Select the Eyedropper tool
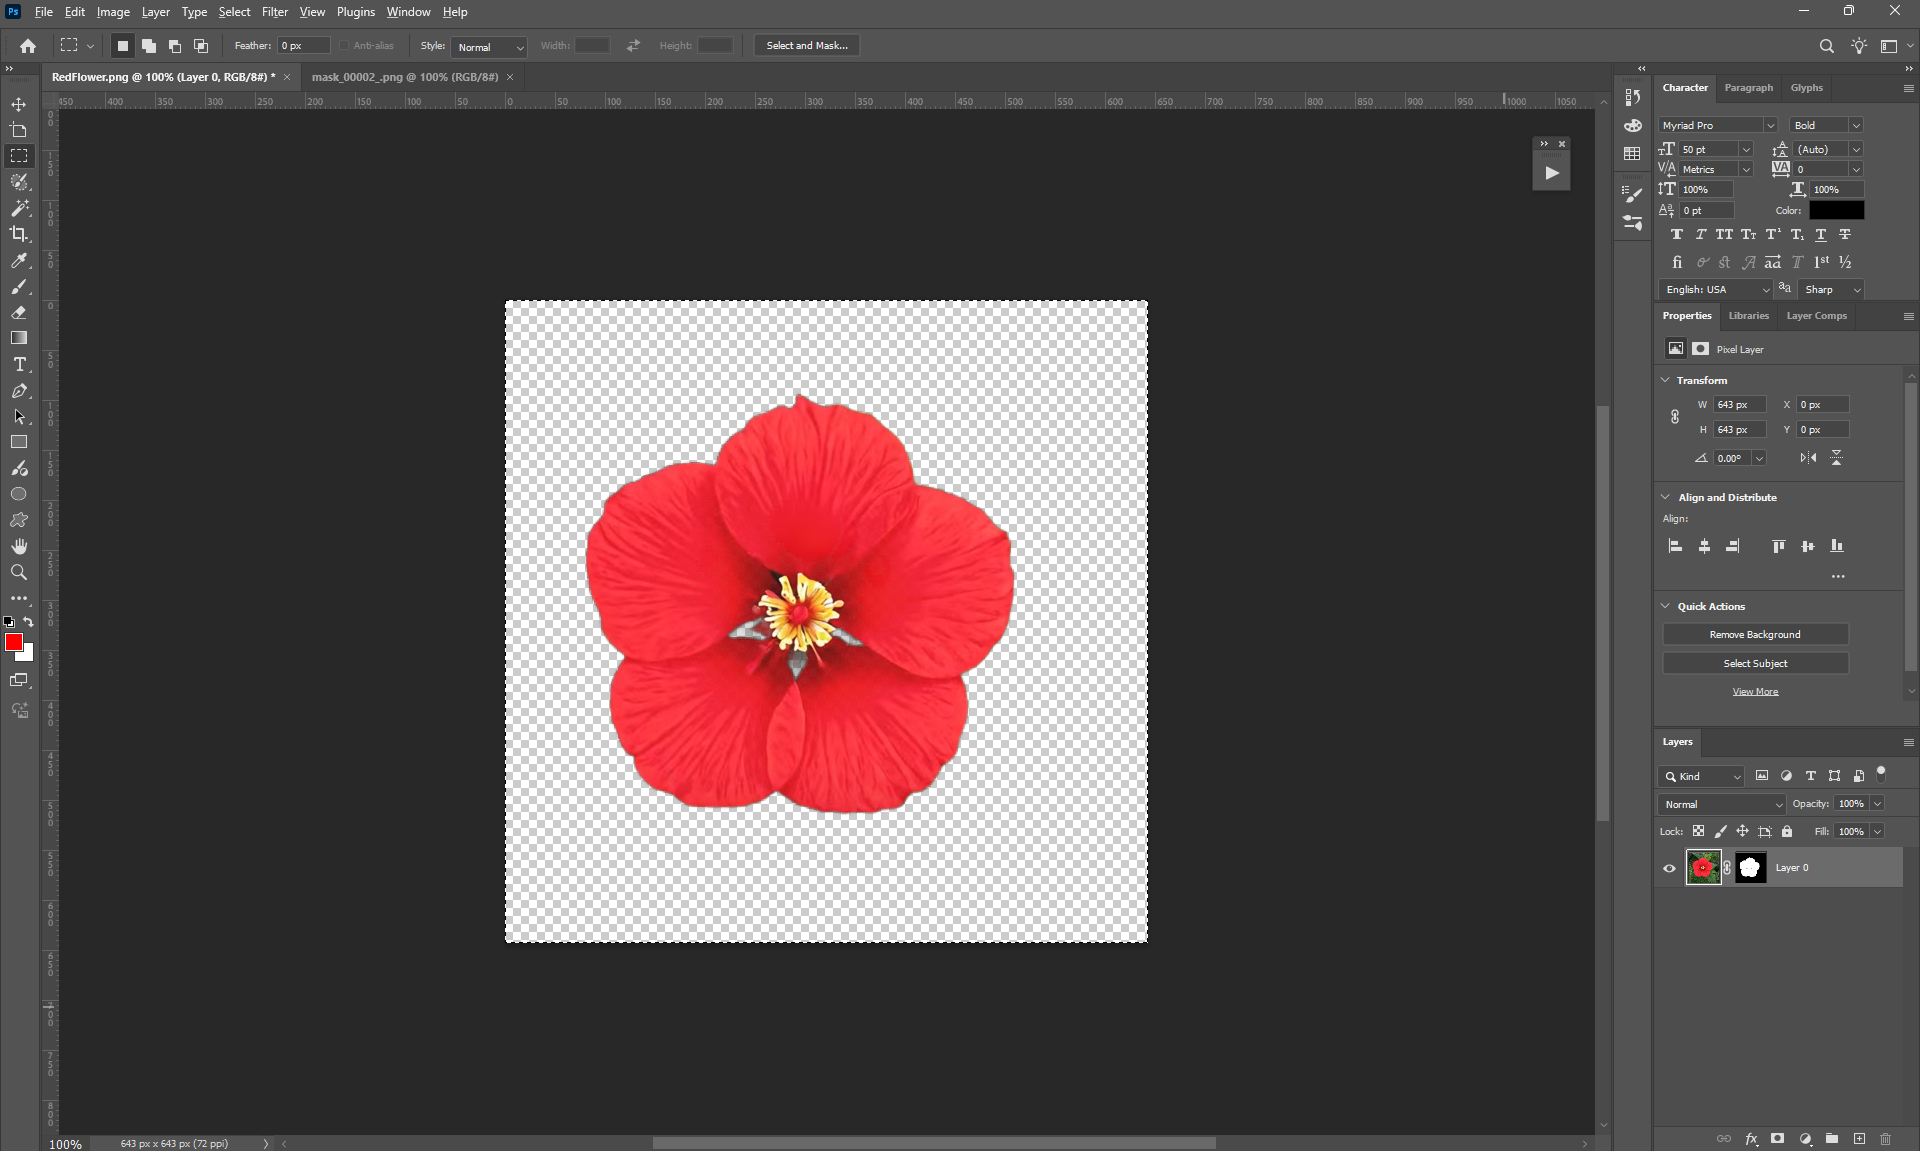1920x1151 pixels. [x=19, y=260]
